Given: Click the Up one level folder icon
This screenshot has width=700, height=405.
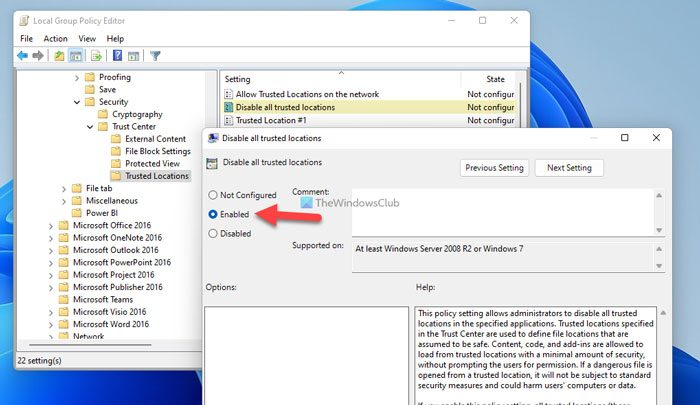Looking at the screenshot, I should coord(59,56).
